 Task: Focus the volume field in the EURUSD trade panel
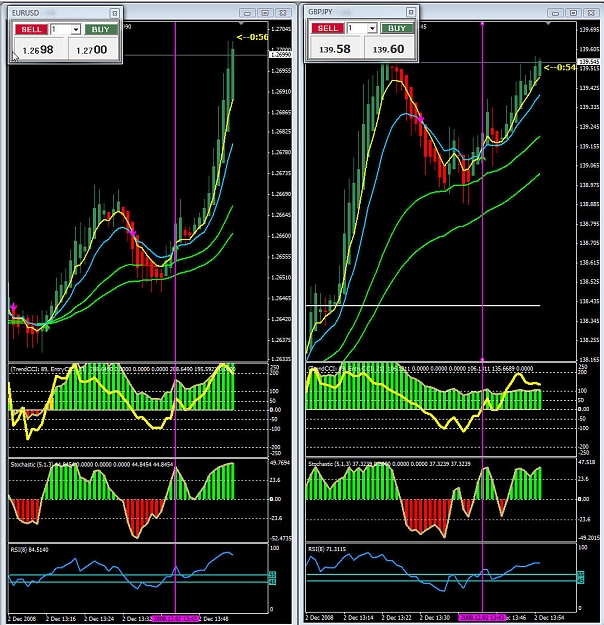(61, 29)
